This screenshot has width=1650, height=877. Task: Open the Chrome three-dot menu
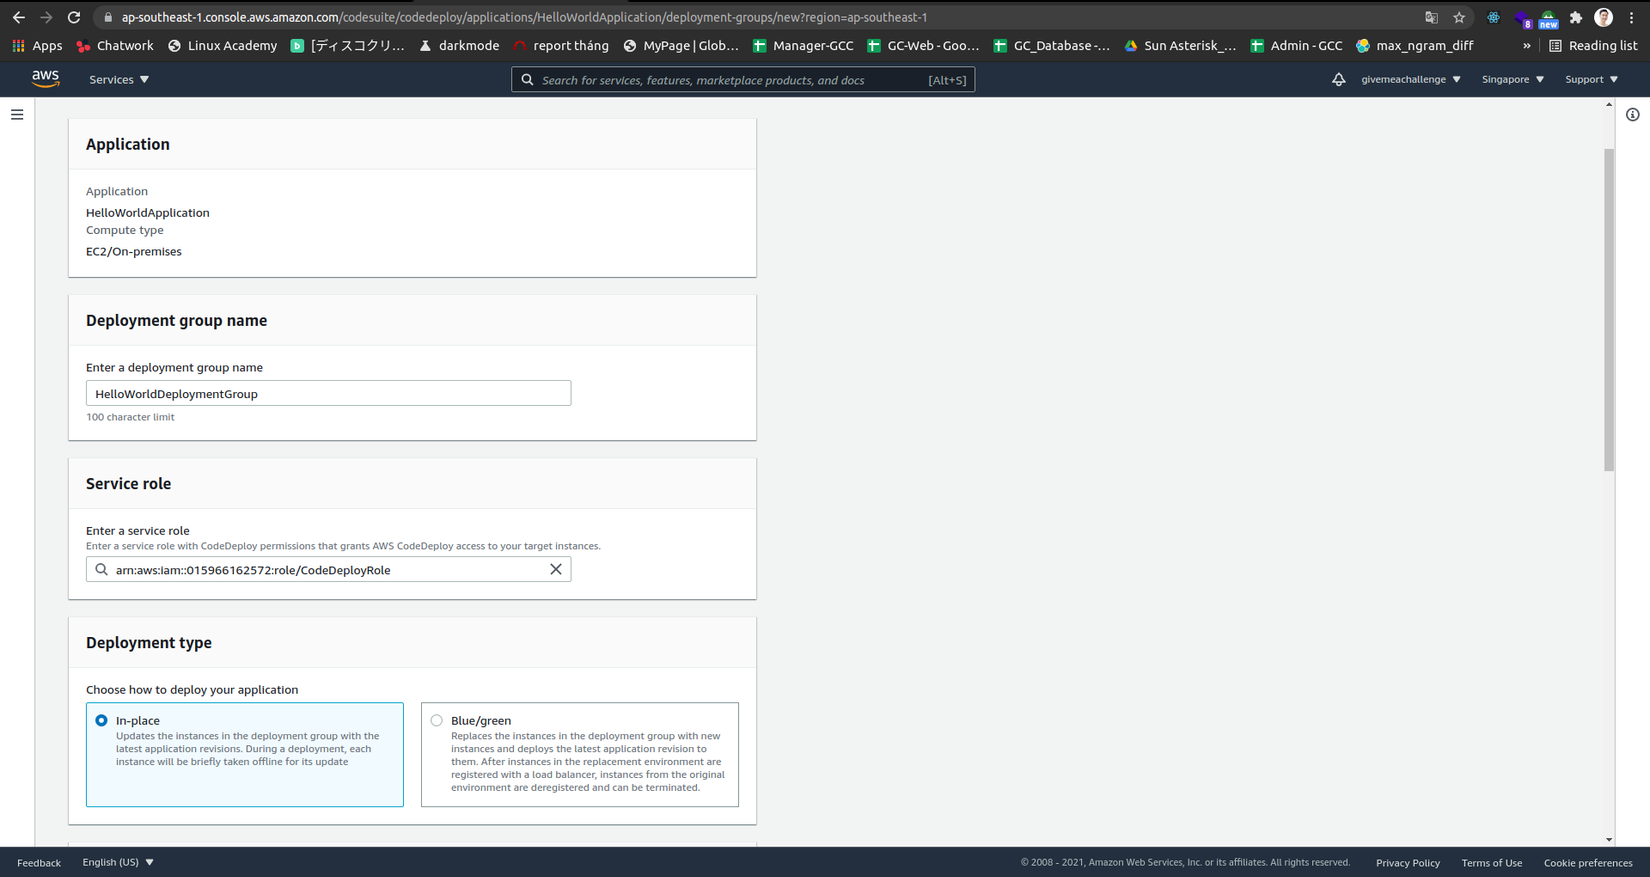click(x=1631, y=17)
